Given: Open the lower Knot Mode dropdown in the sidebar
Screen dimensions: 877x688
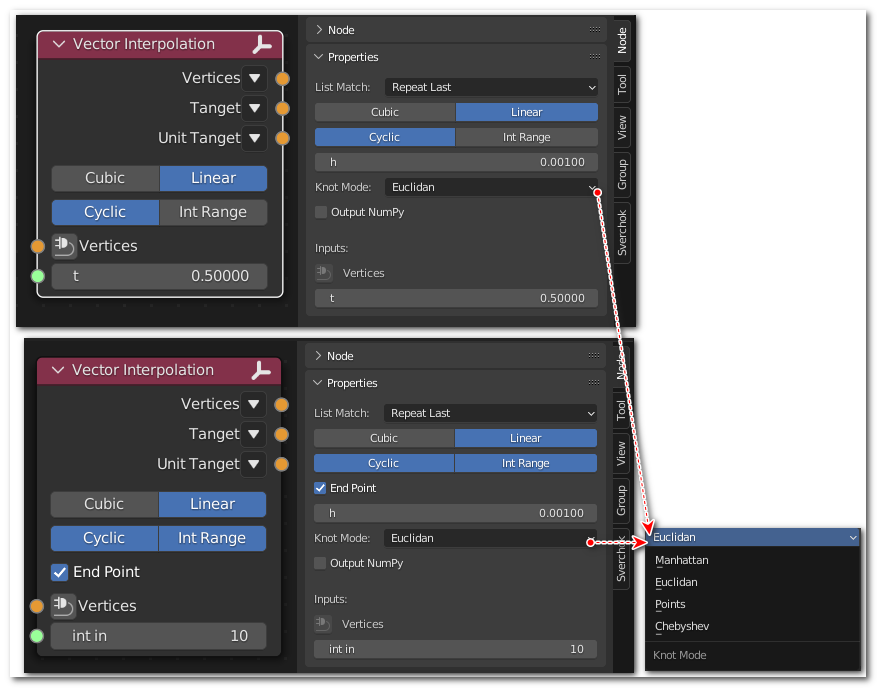Looking at the screenshot, I should click(490, 538).
